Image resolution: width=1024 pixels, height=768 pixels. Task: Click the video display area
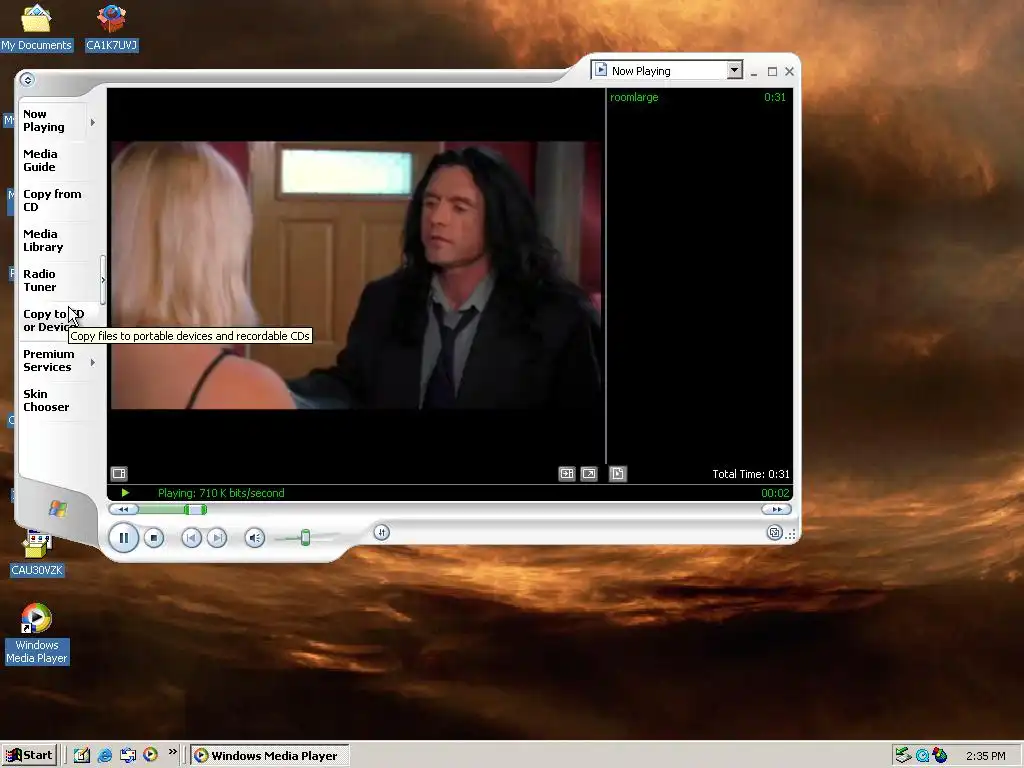pos(356,275)
